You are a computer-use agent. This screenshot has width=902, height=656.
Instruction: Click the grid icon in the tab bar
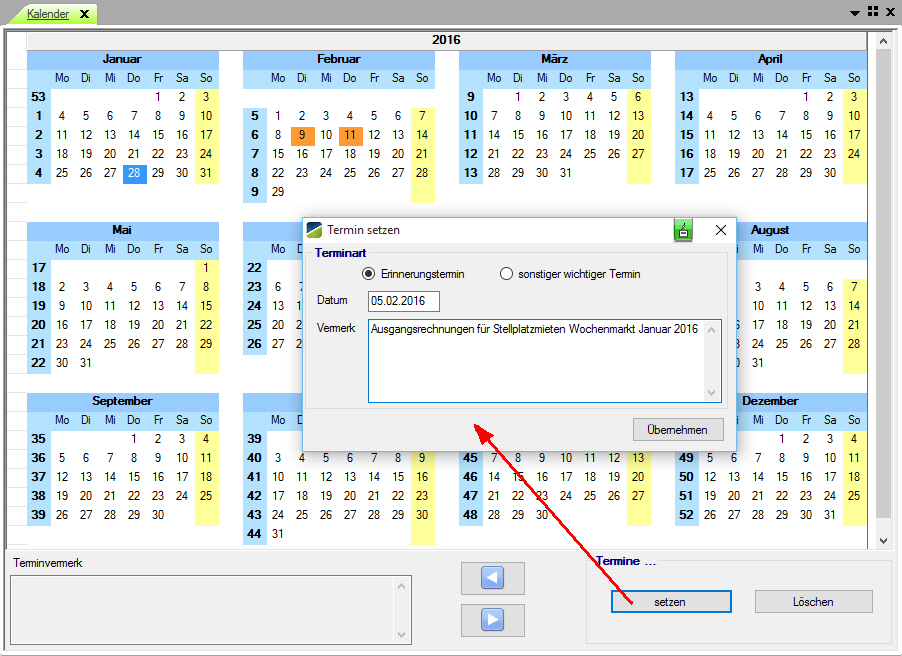(x=872, y=12)
